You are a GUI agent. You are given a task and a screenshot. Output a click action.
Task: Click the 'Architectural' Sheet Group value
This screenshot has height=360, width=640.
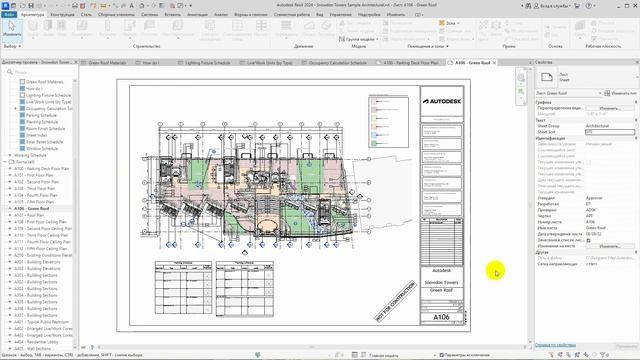pos(597,126)
